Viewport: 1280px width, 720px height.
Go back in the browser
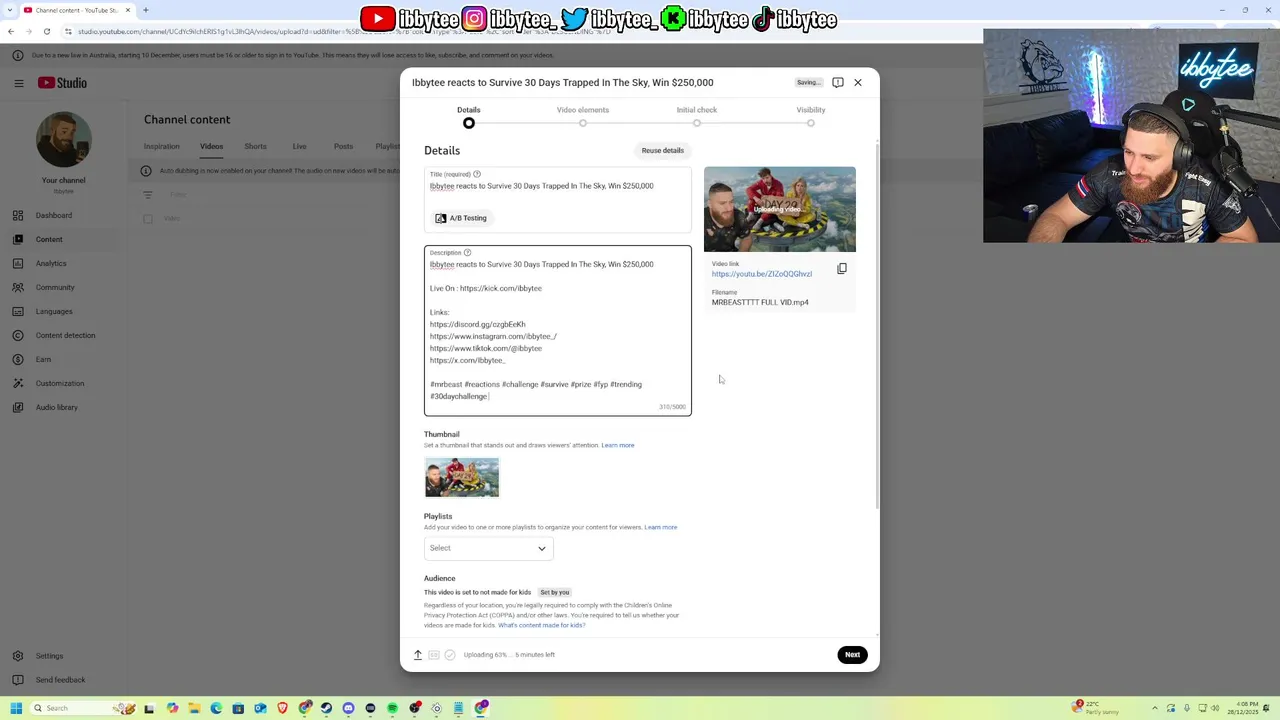11,31
